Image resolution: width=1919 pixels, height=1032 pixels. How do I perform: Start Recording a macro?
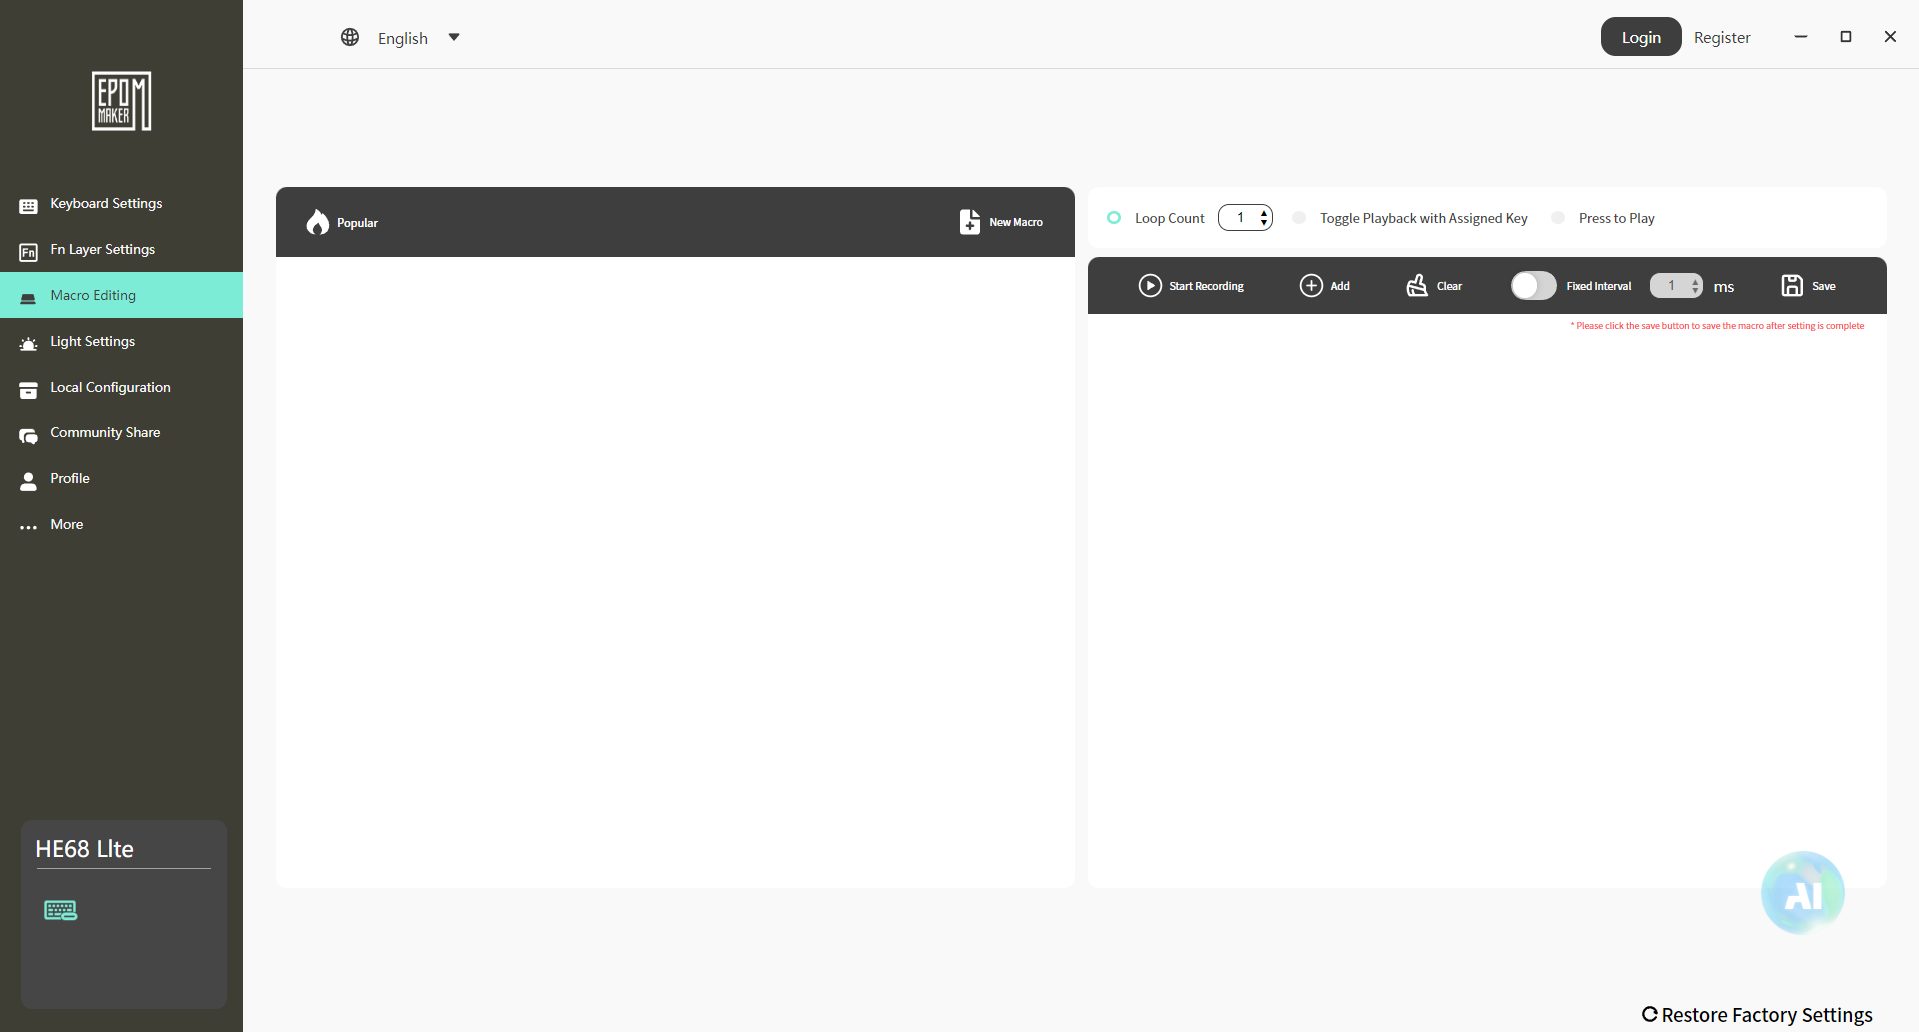click(x=1207, y=286)
